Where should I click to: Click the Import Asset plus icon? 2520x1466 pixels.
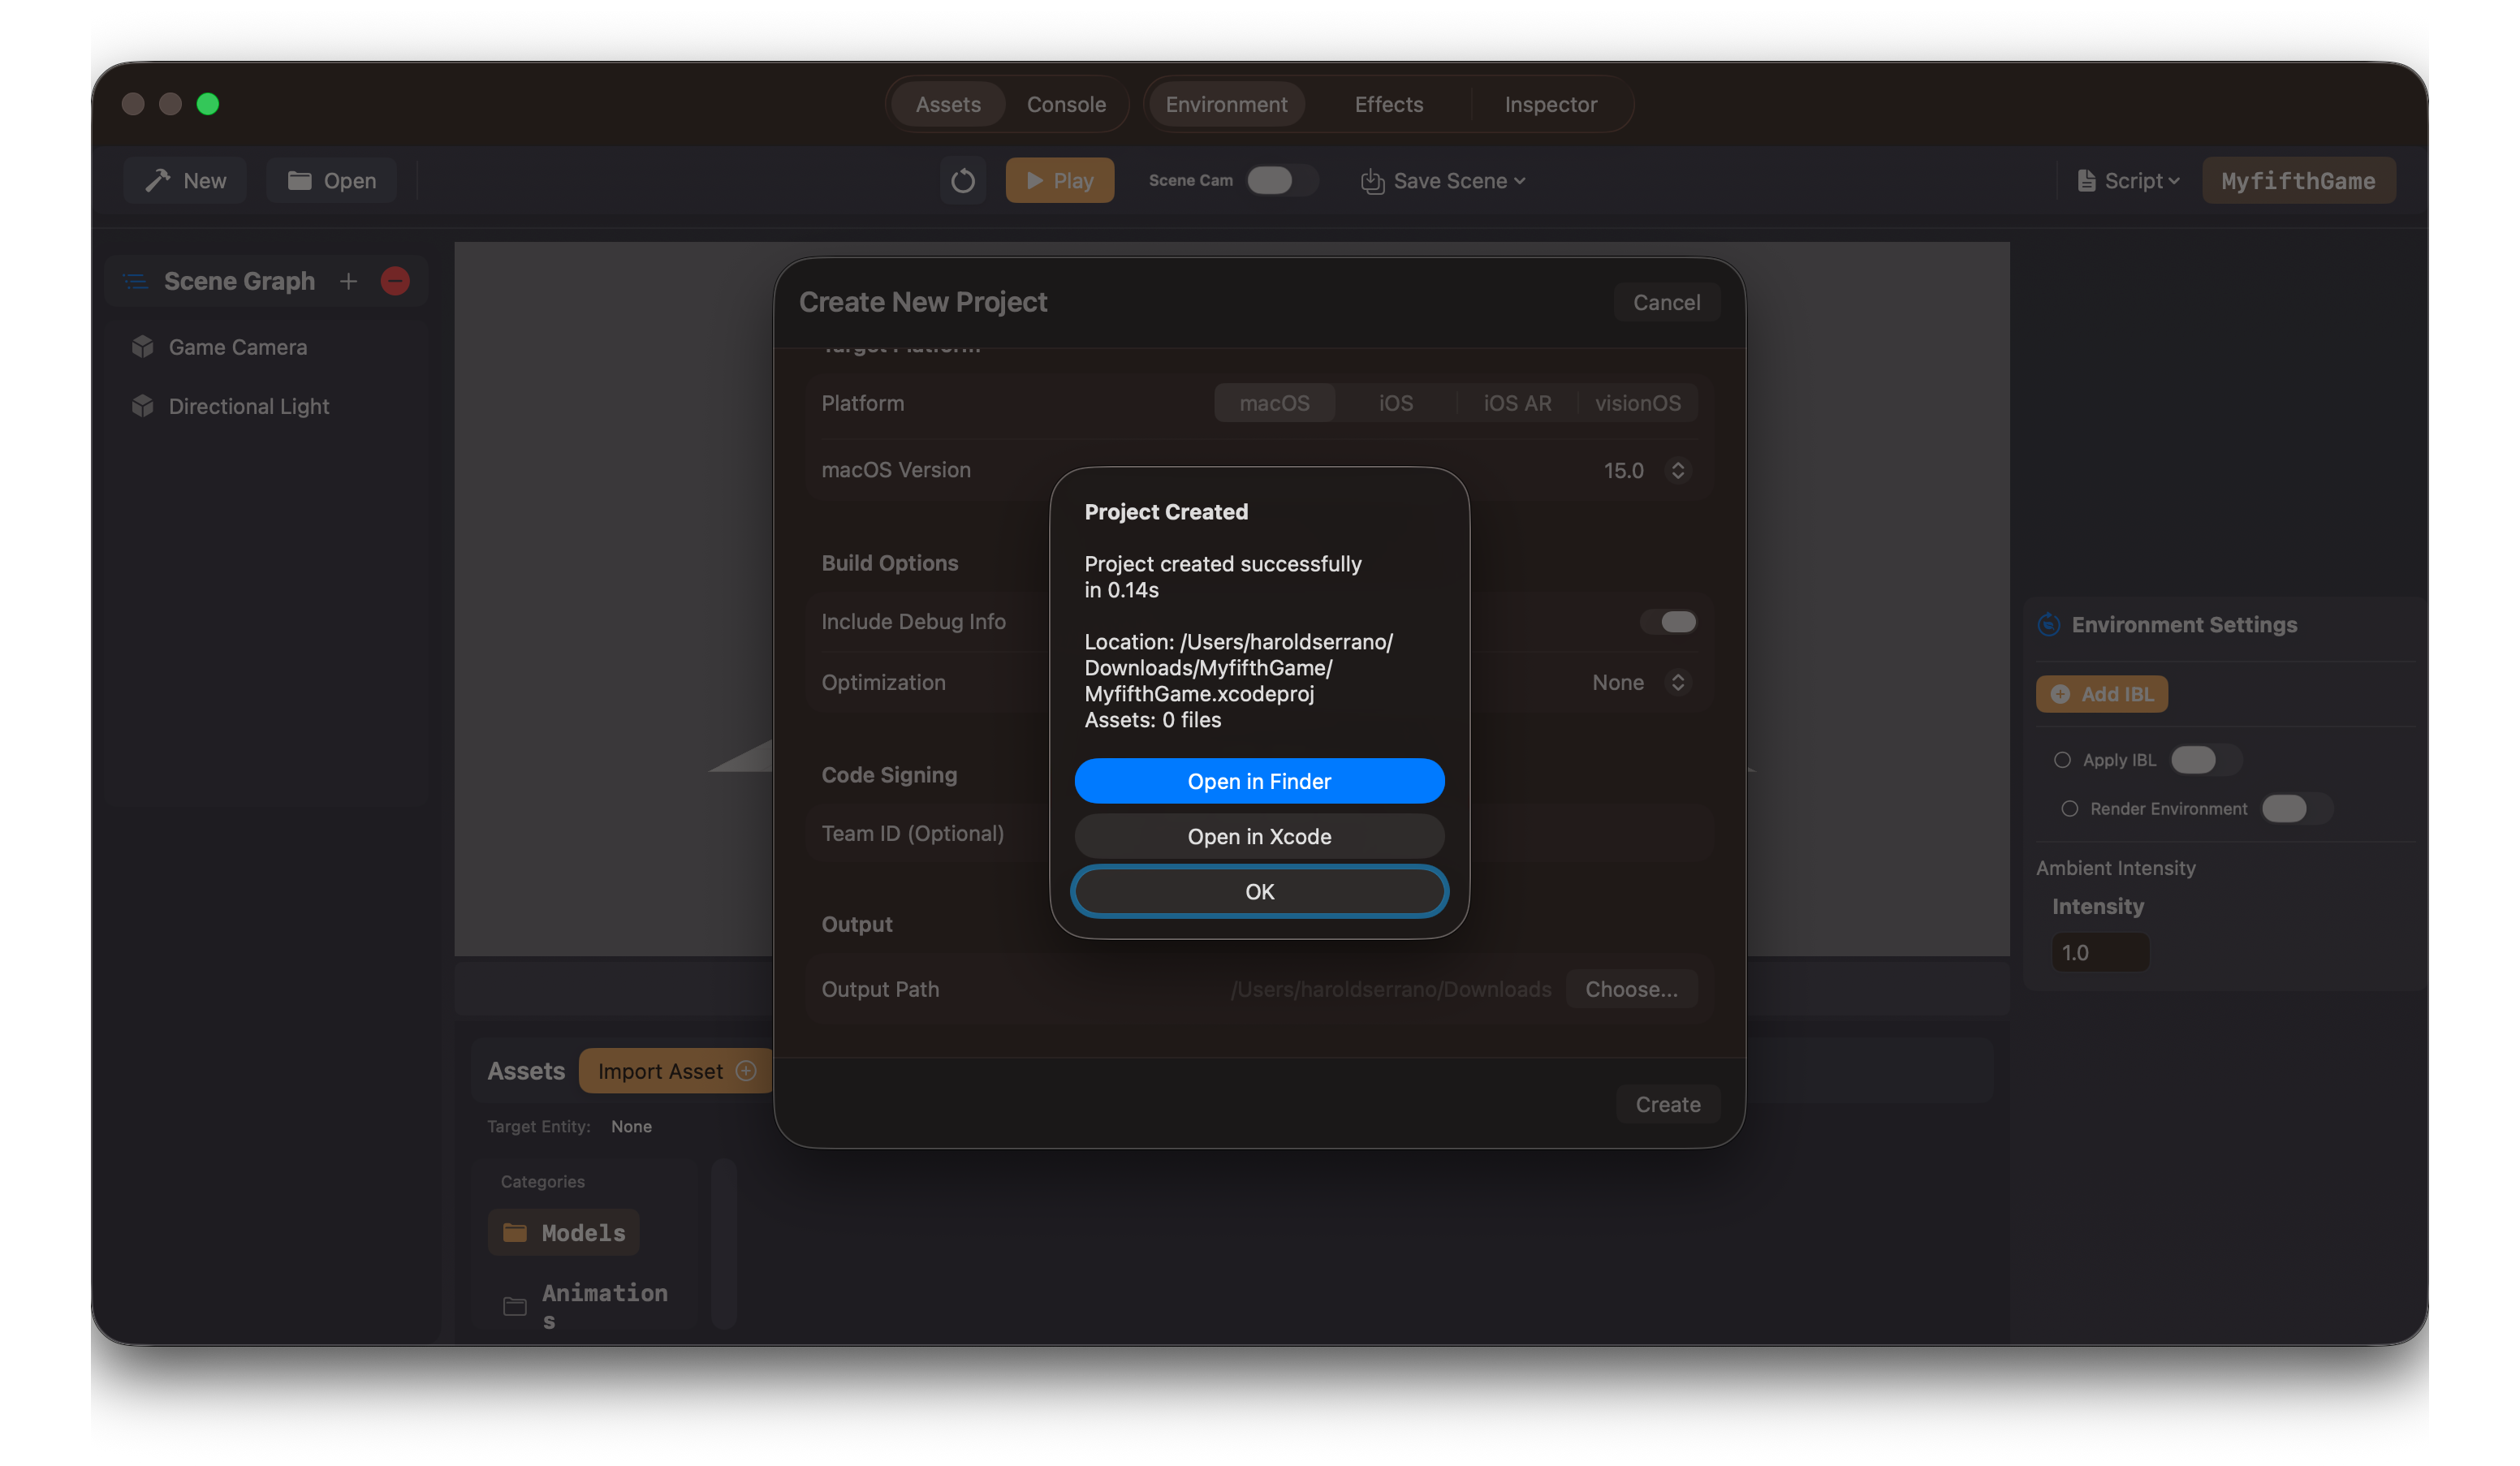coord(745,1070)
